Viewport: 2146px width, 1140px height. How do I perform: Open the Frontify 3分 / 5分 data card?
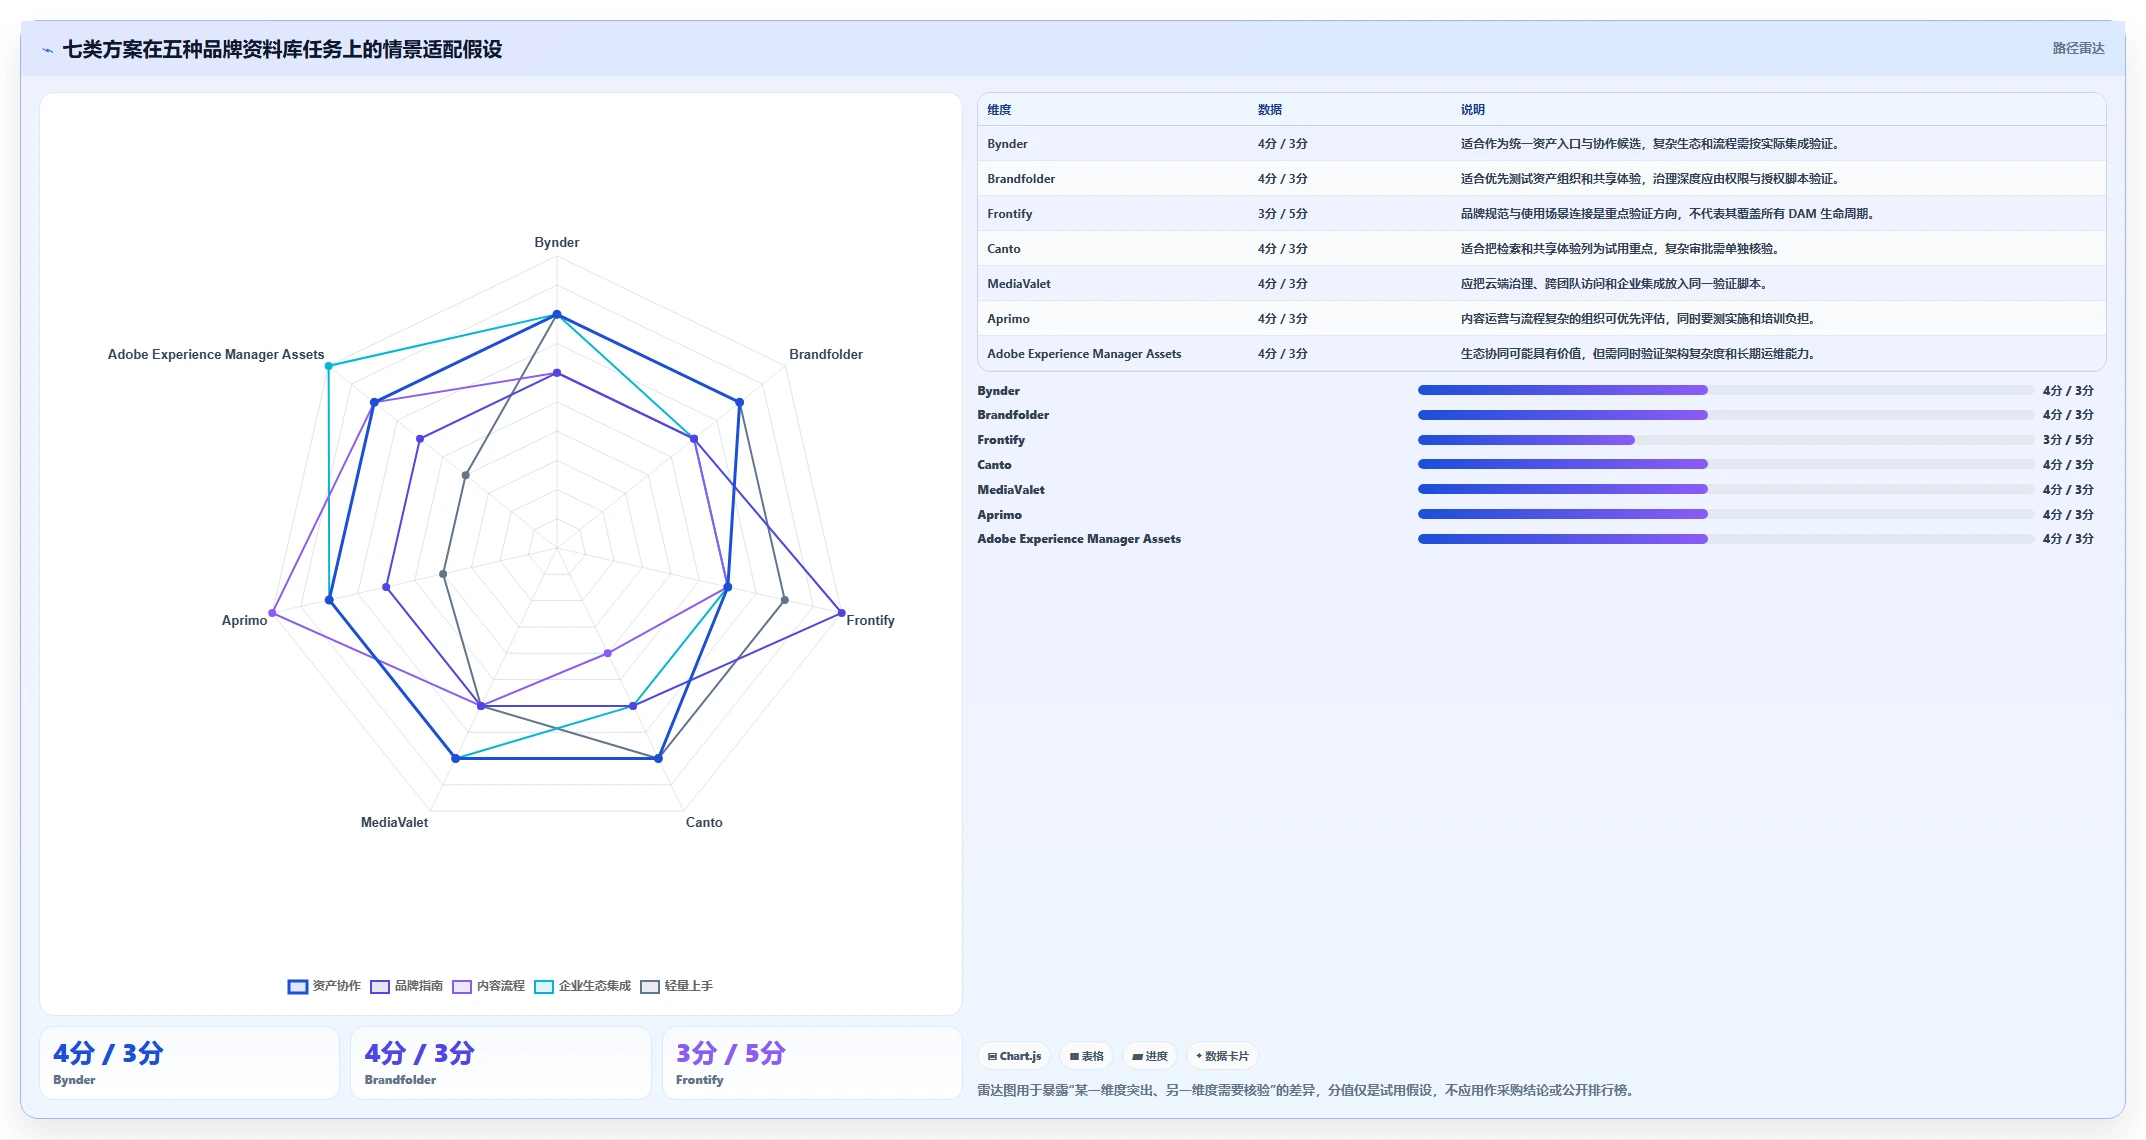click(812, 1063)
